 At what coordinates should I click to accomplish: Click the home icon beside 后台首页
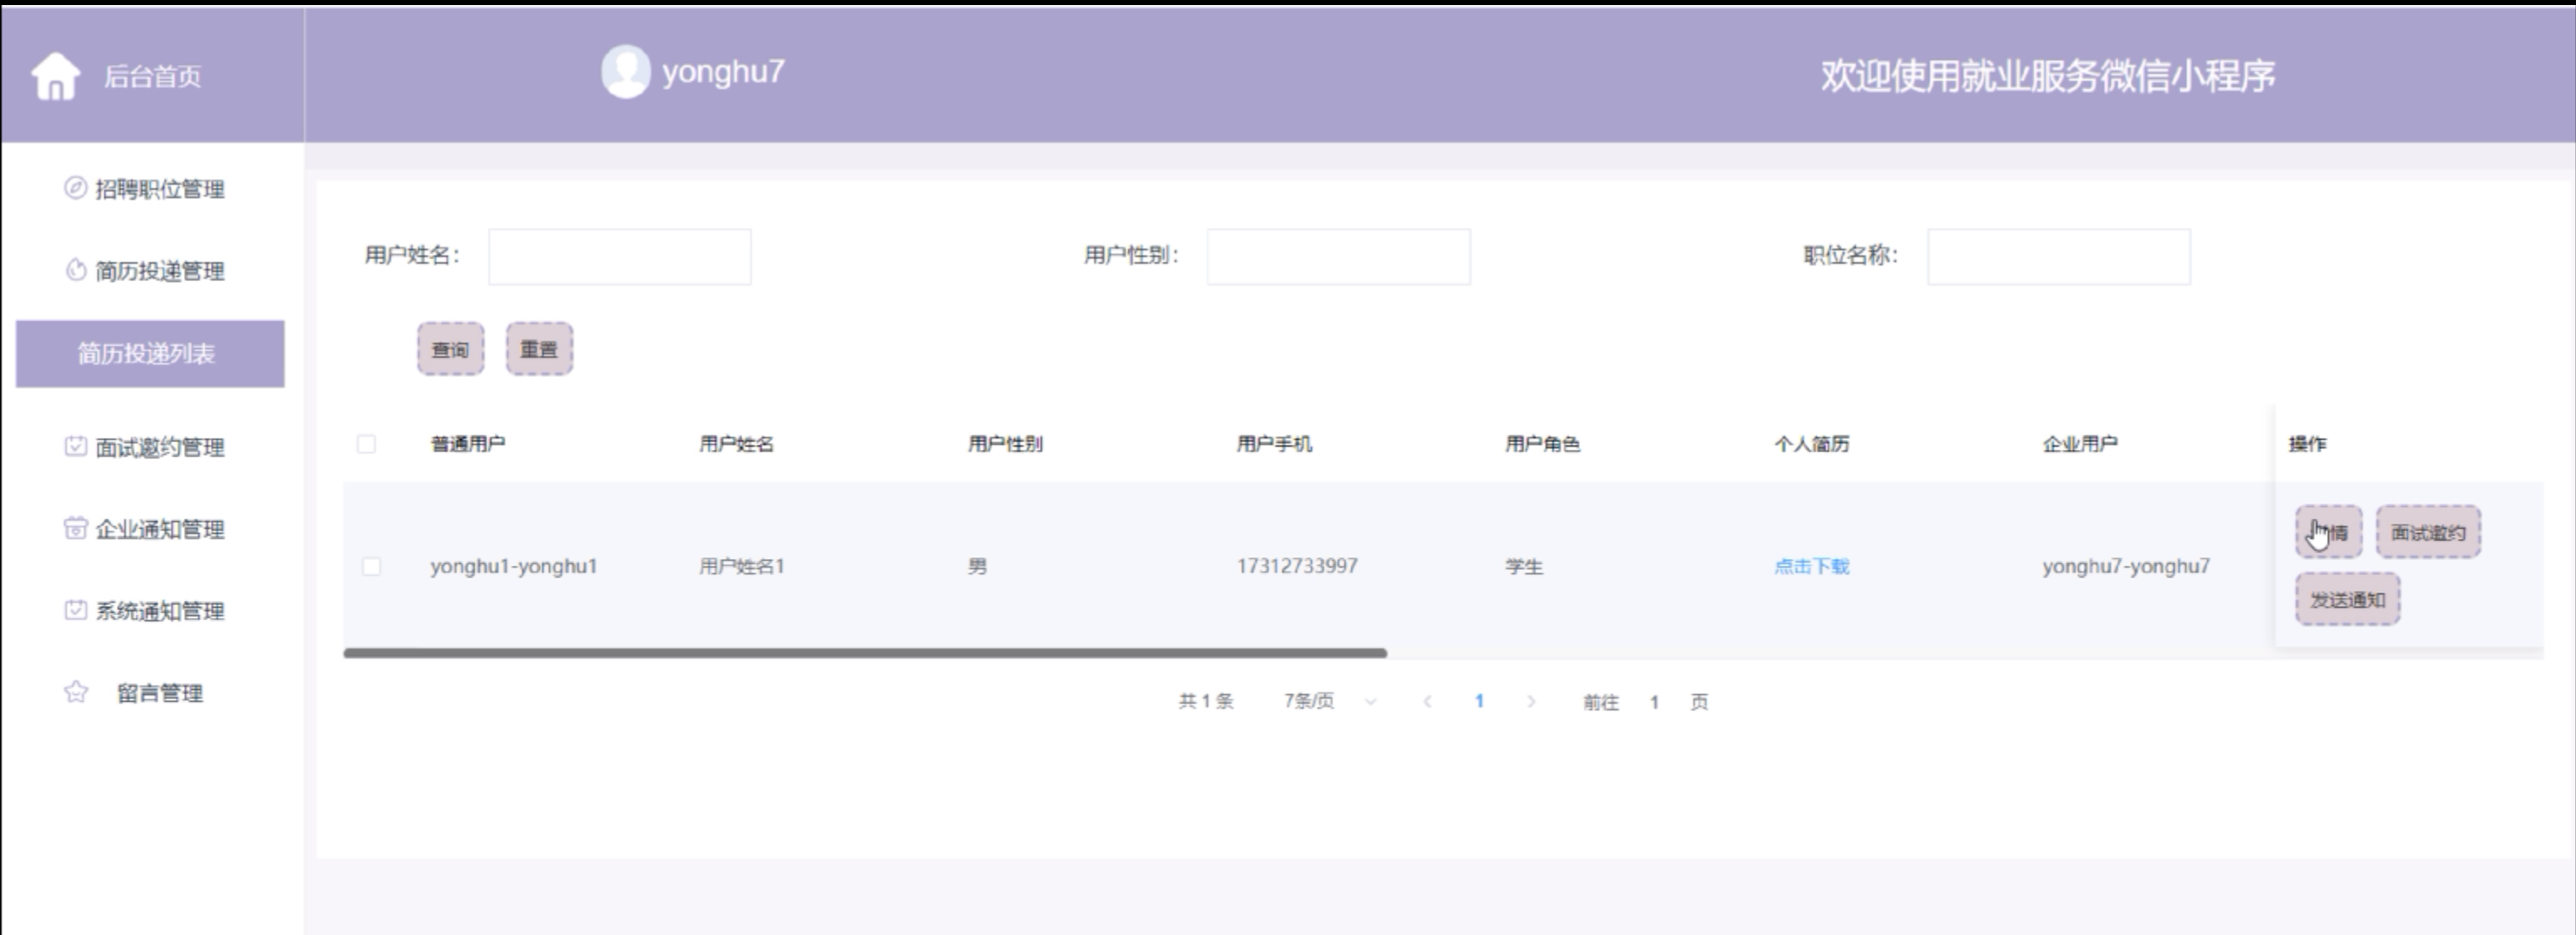(x=55, y=76)
